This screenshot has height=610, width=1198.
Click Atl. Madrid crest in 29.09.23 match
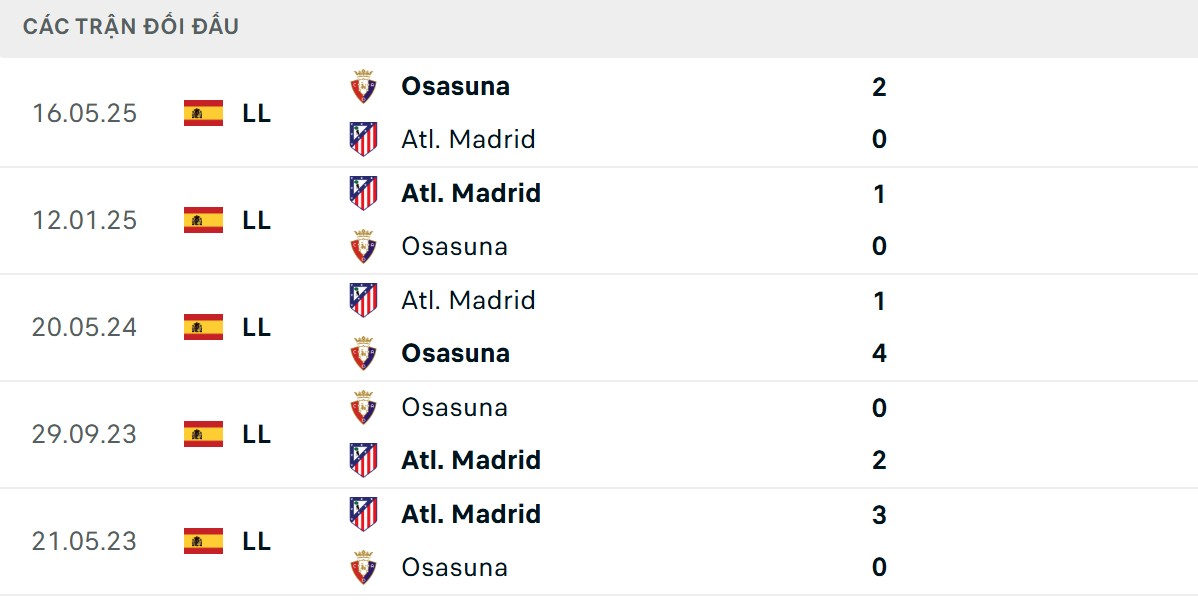point(363,460)
